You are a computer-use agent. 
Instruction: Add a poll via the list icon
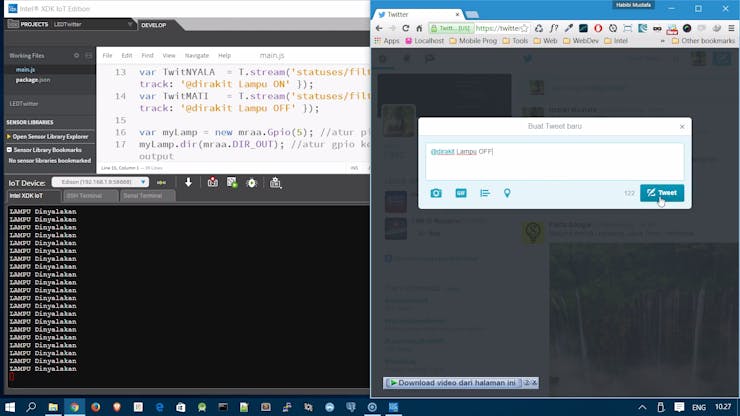485,193
